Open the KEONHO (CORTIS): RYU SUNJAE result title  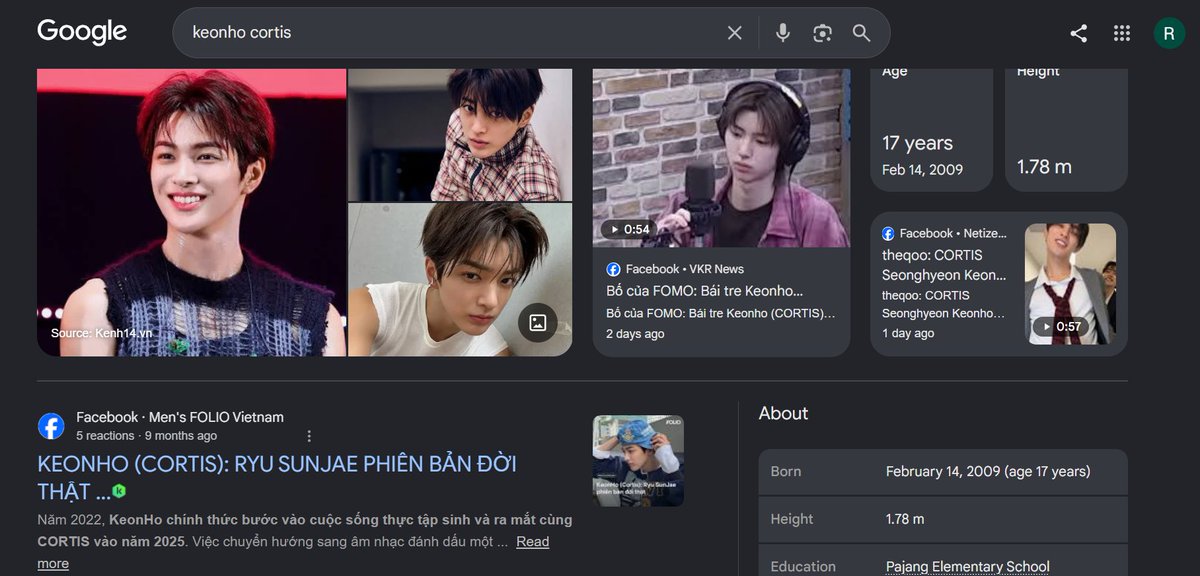(277, 477)
